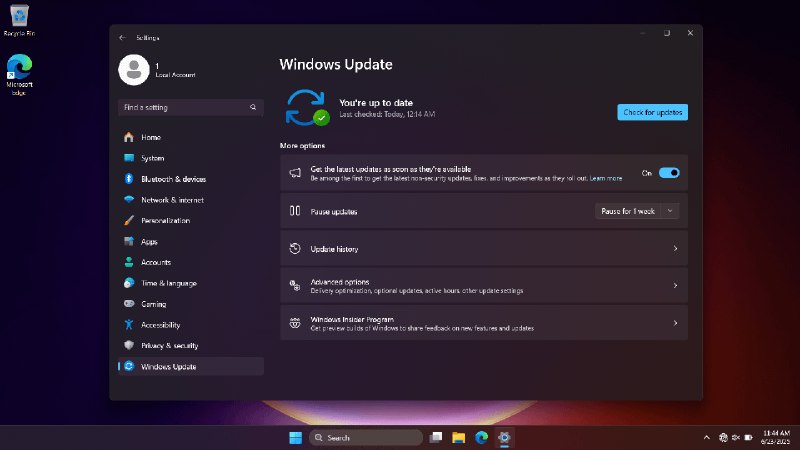Open Apps settings category
The image size is (800, 450).
point(190,241)
